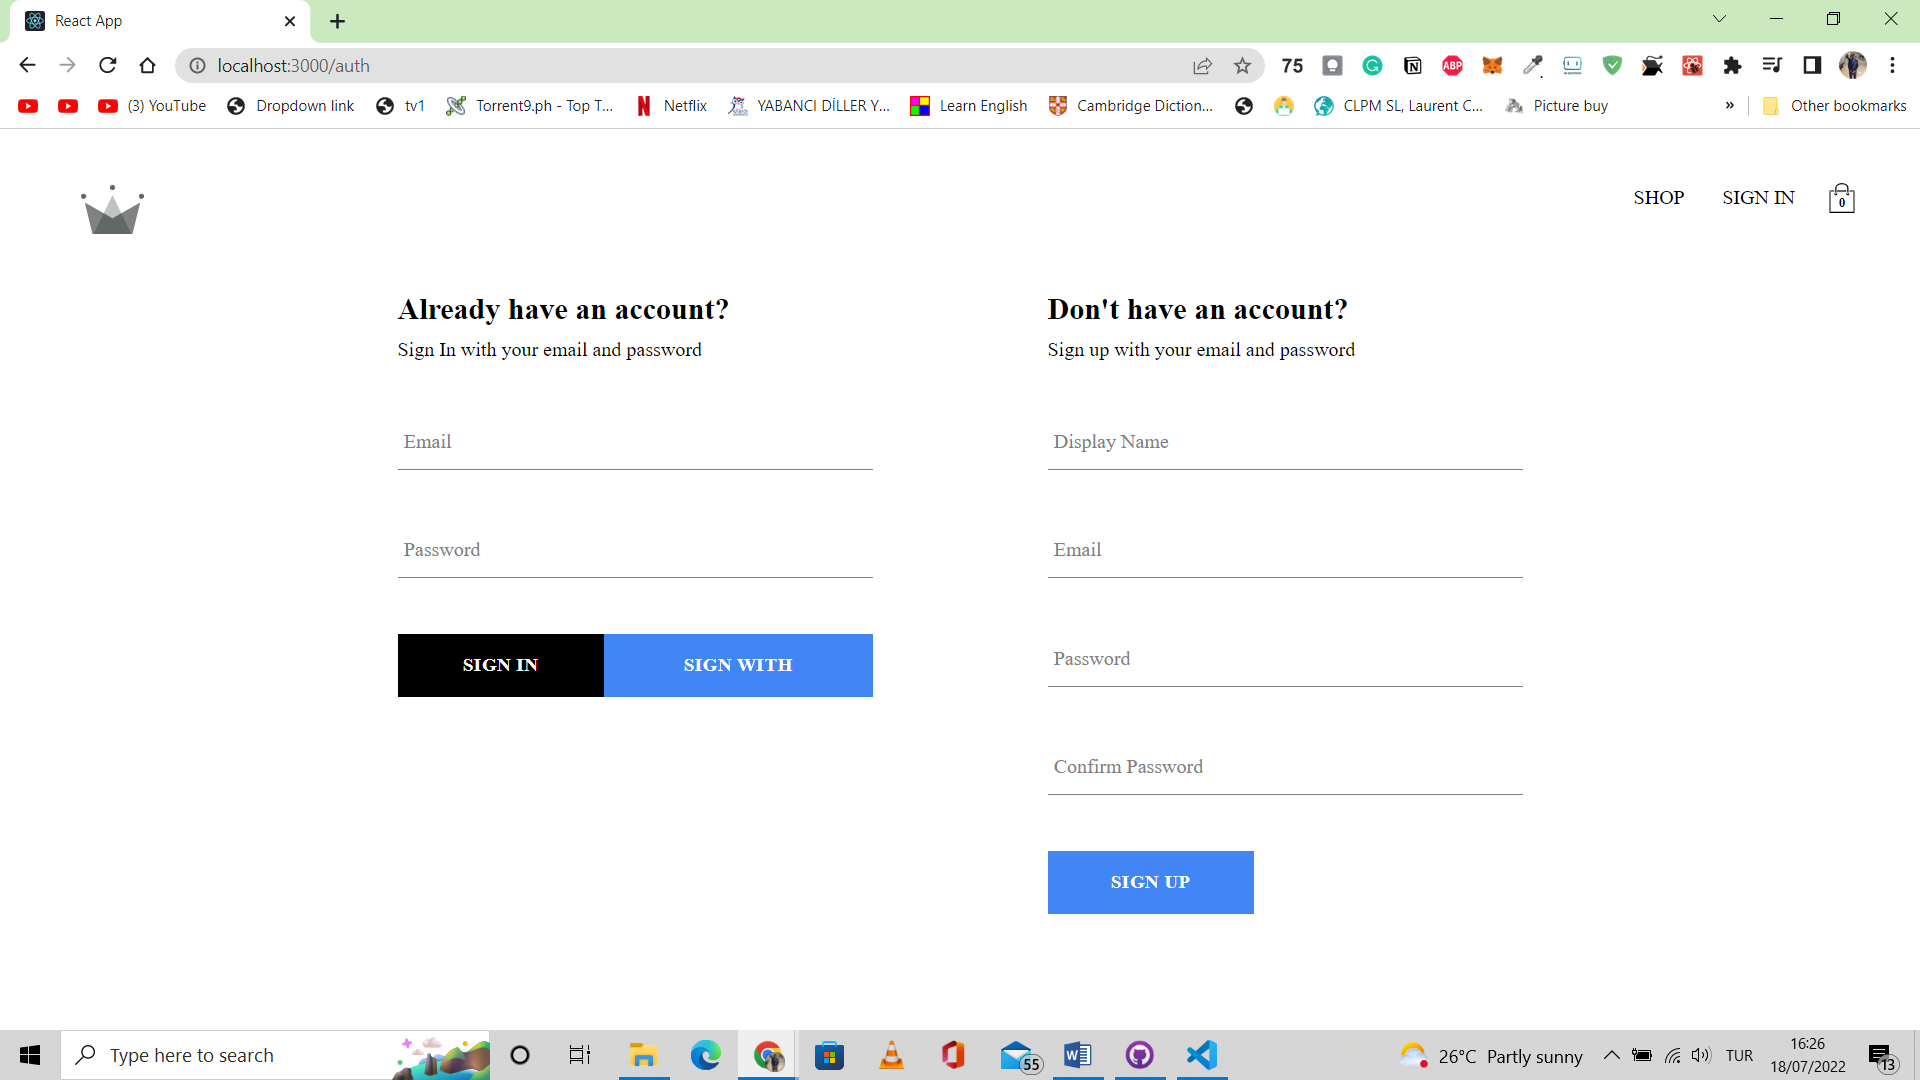The width and height of the screenshot is (1920, 1080).
Task: Open the Cambridge Dictionary bookmark
Action: coord(1131,106)
